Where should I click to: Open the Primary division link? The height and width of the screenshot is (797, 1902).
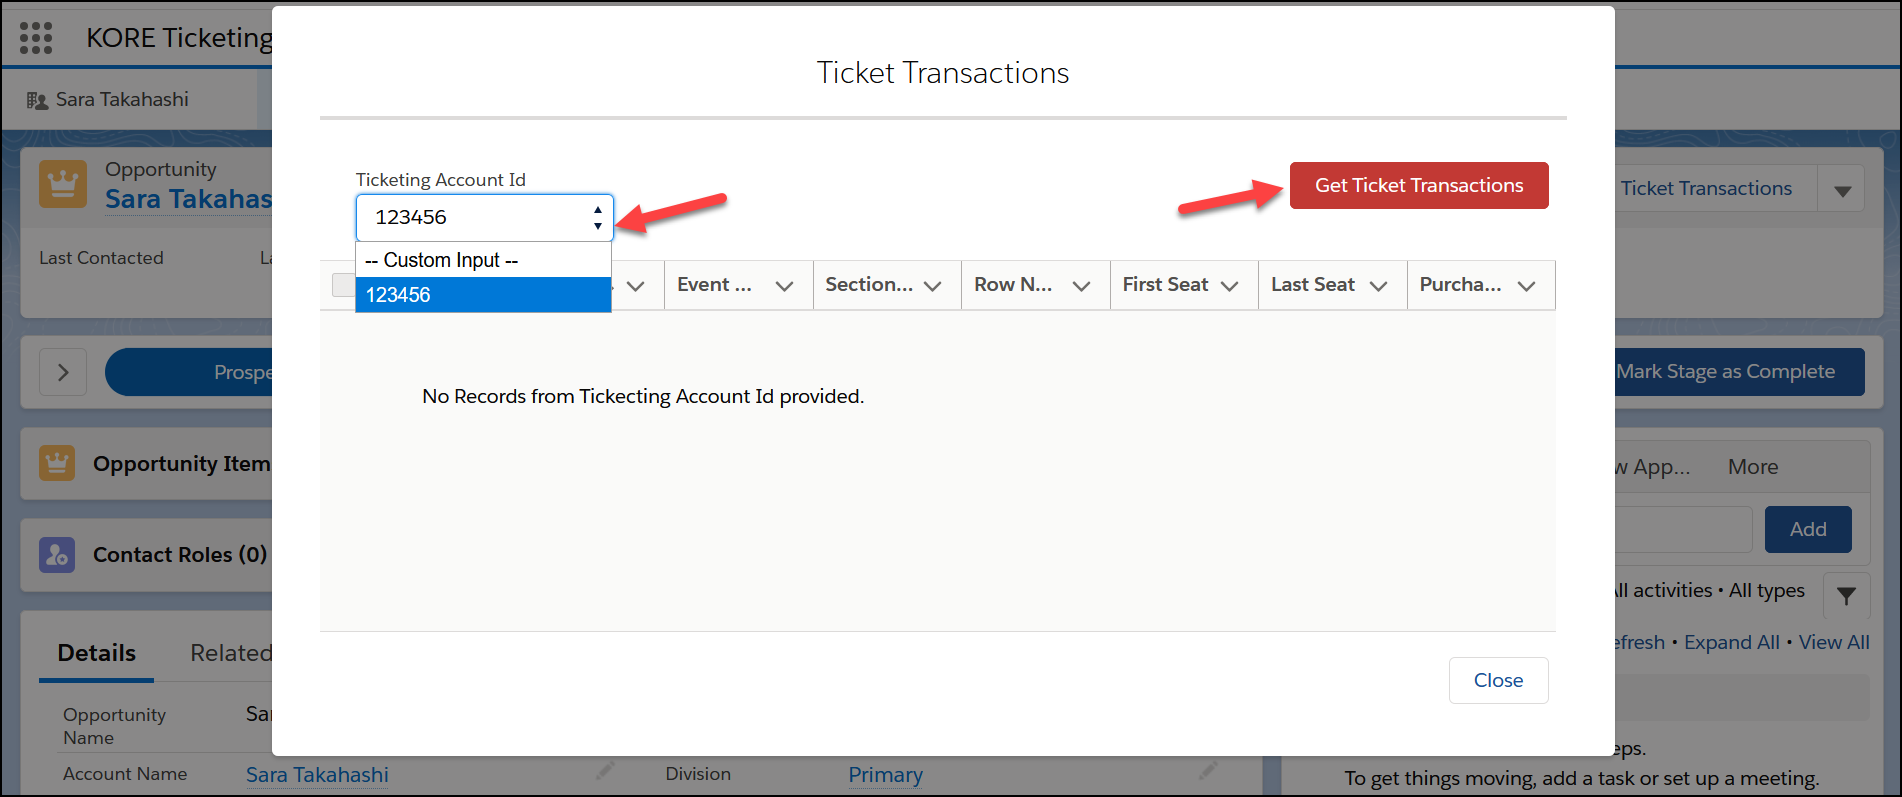885,775
